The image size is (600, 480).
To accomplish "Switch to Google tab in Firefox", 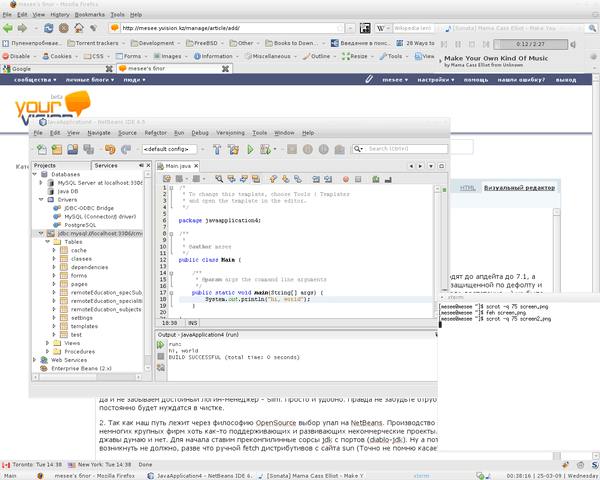I will point(57,69).
